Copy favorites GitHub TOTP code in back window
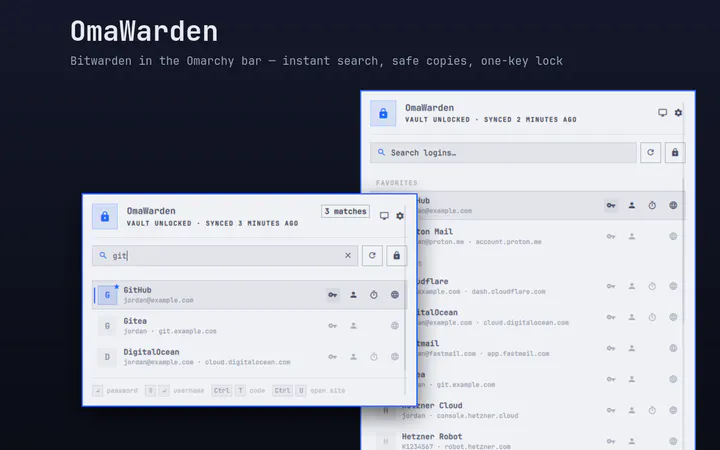This screenshot has width=720, height=450. [652, 206]
